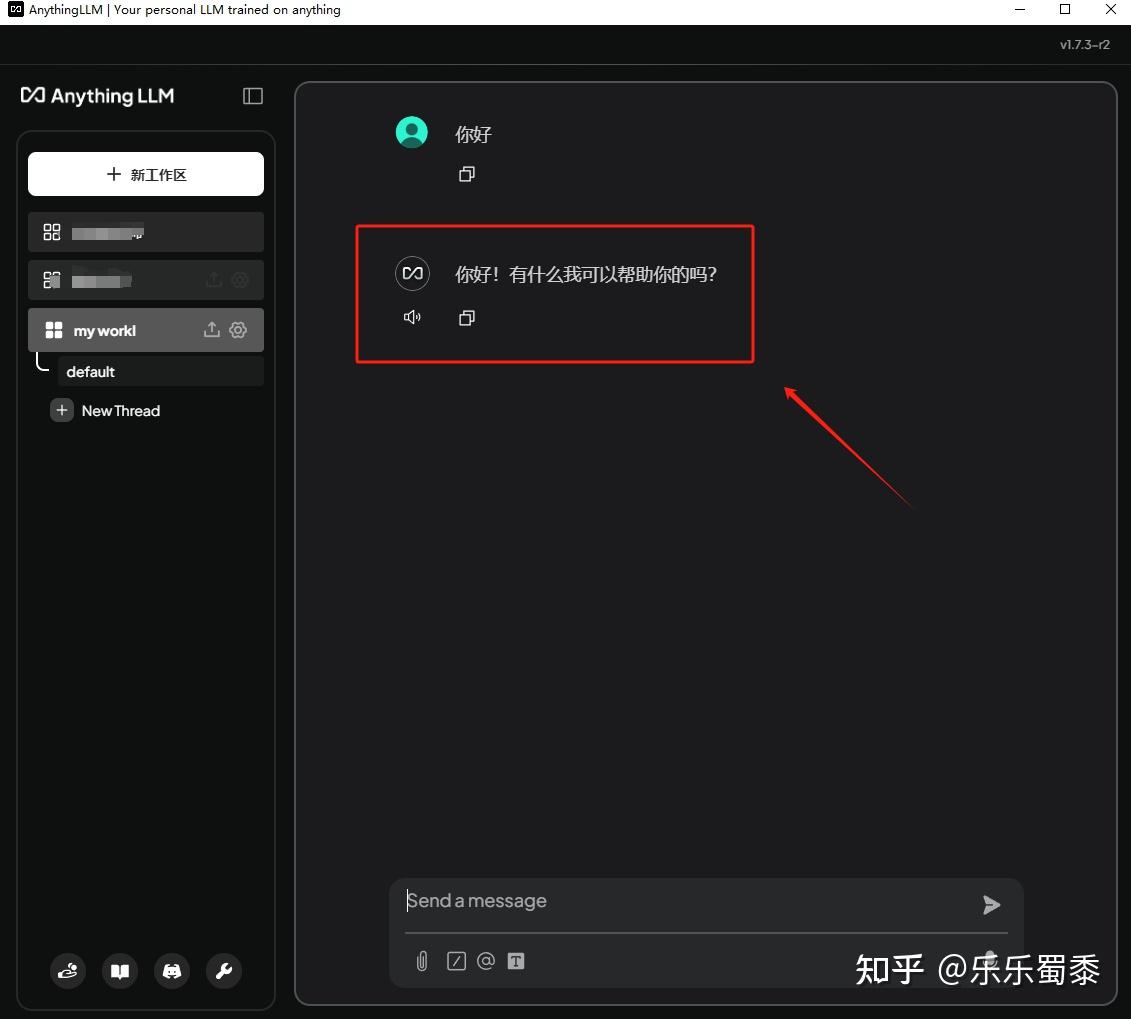Open text size icon
1131x1019 pixels.
516,961
